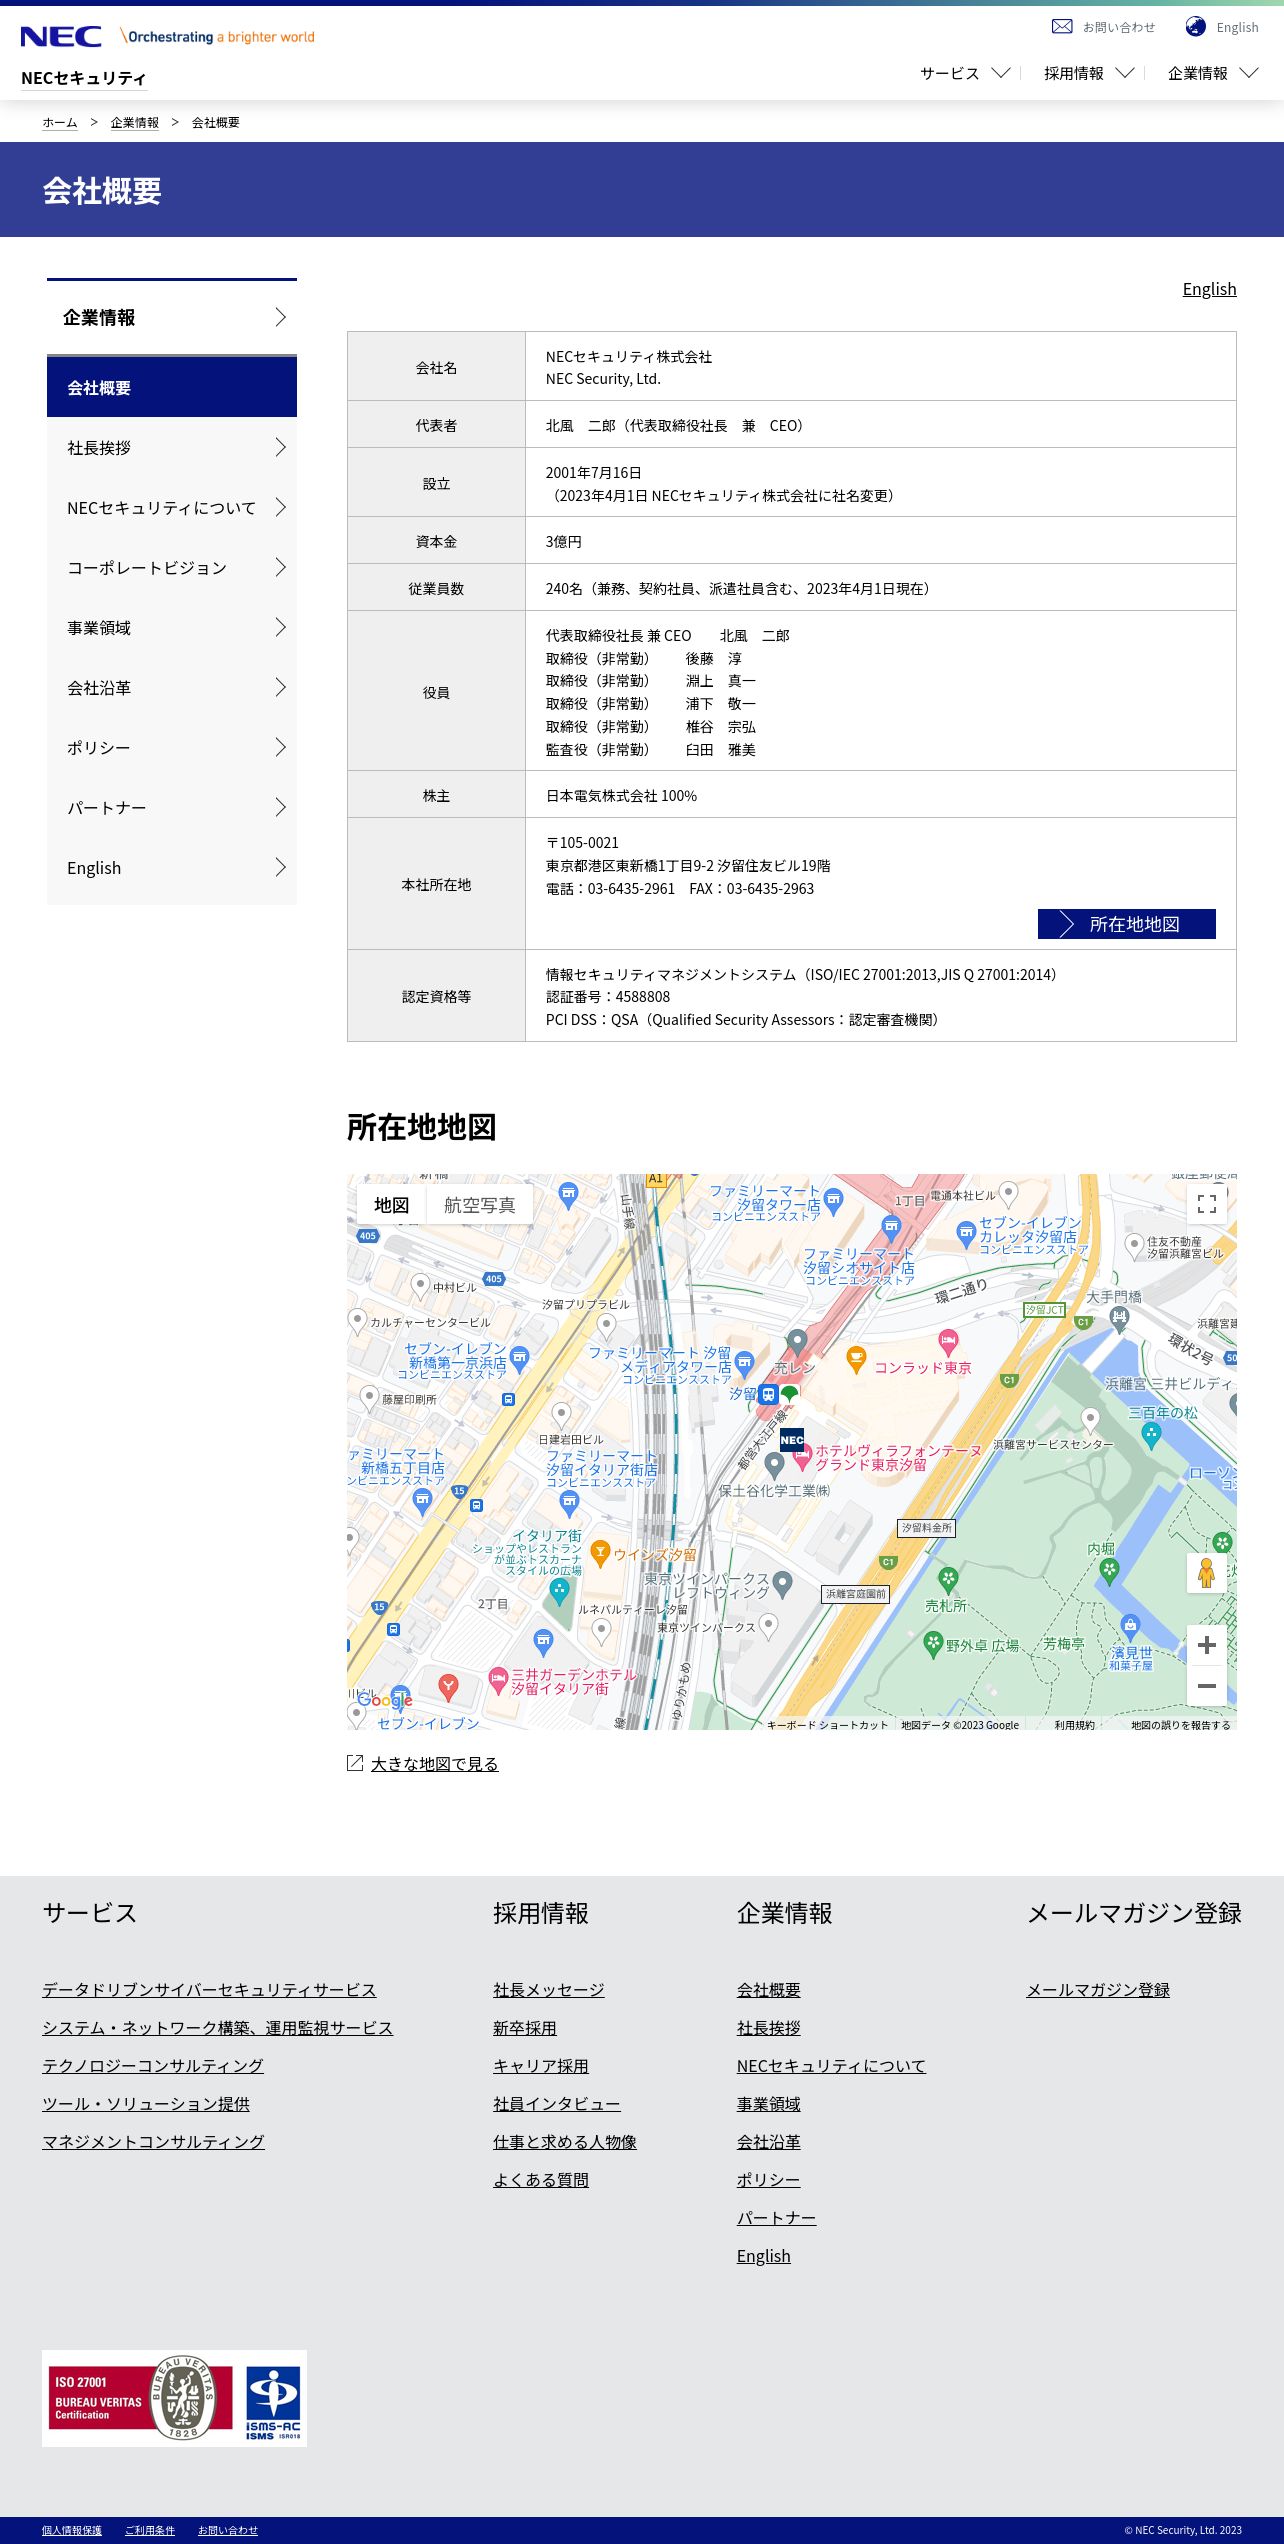
Task: Open 新卒採用 footer link
Action: pos(525,2028)
